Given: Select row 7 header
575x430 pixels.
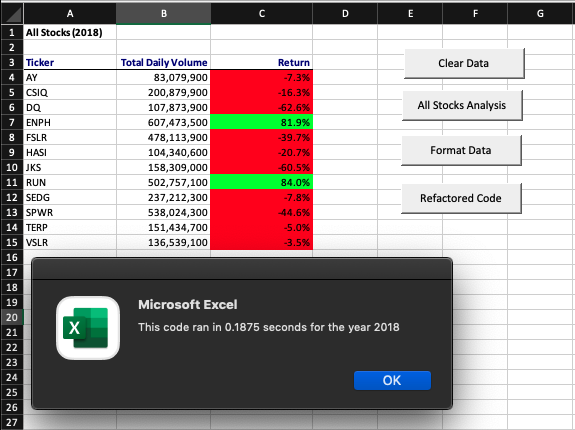Looking at the screenshot, I should click(12, 122).
